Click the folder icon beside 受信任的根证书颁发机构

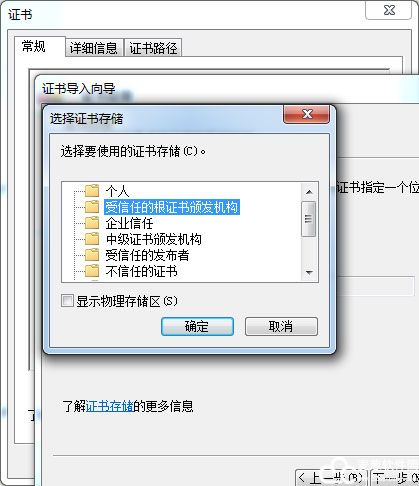point(92,207)
